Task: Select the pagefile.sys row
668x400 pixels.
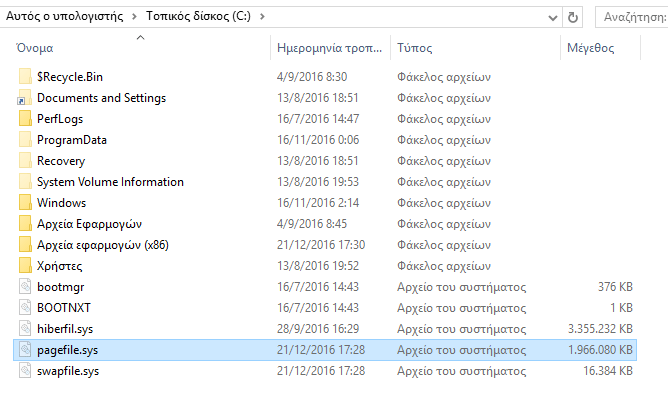Action: (325, 350)
